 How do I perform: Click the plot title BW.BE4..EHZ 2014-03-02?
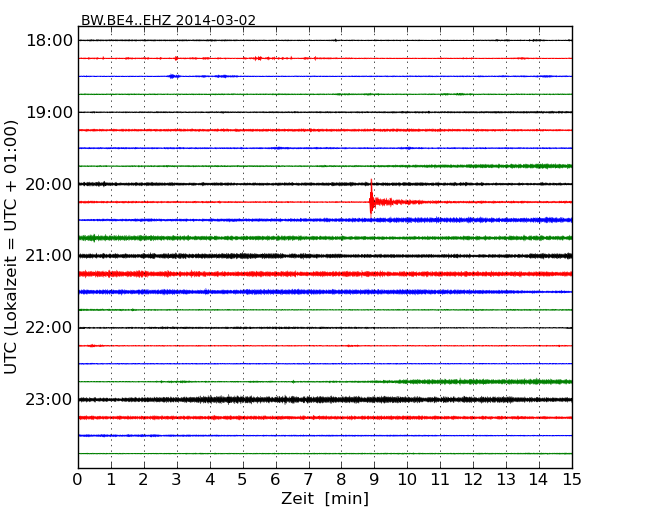(168, 20)
